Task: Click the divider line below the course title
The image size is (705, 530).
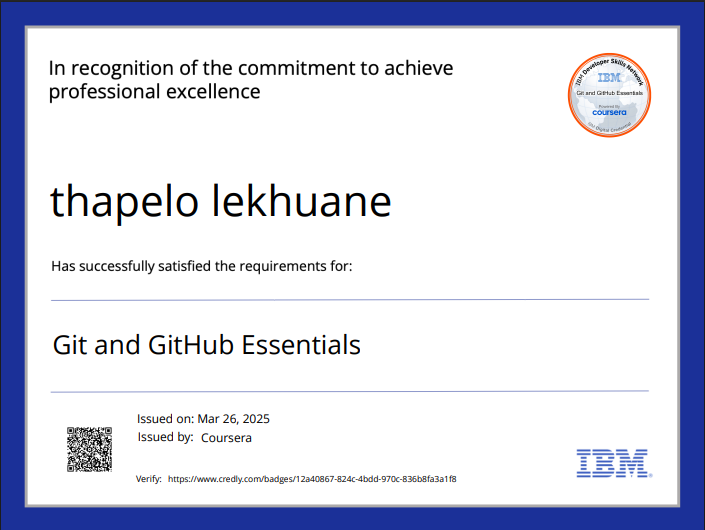Action: [x=350, y=391]
